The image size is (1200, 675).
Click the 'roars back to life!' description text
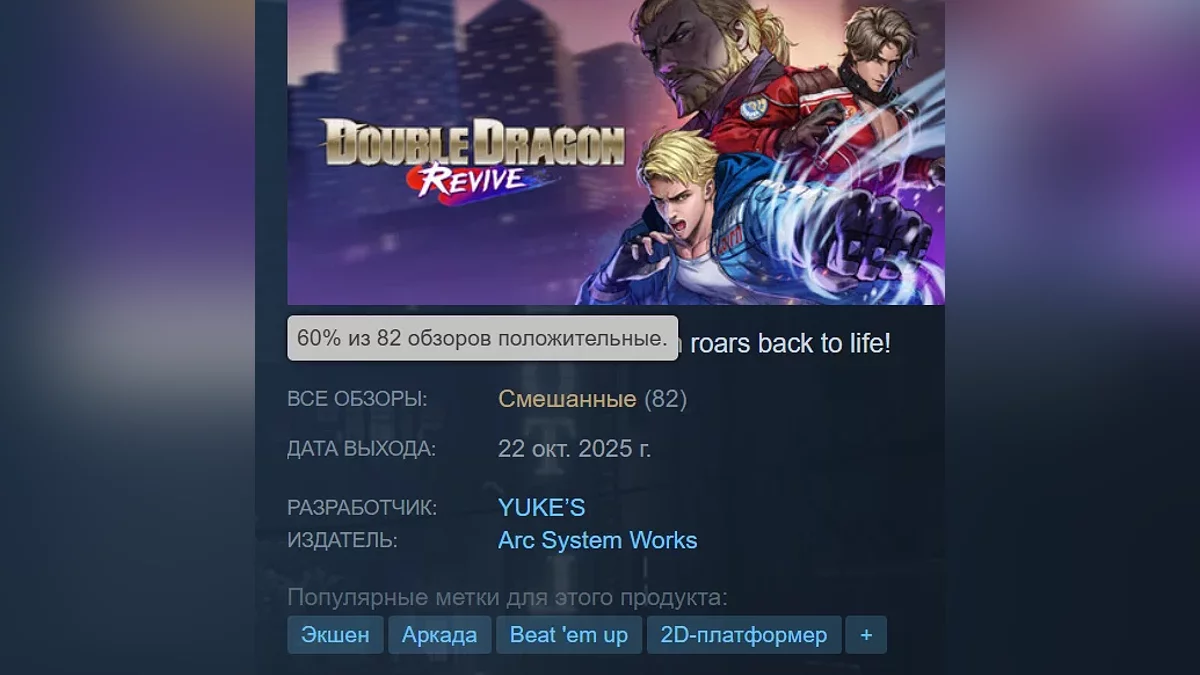coord(790,343)
